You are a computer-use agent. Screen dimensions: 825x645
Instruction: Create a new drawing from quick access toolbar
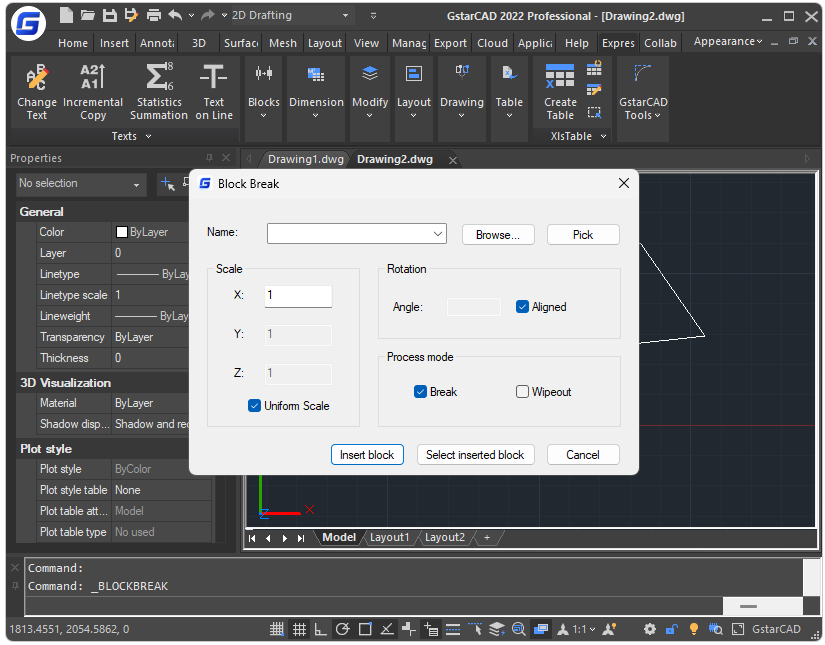click(x=66, y=15)
